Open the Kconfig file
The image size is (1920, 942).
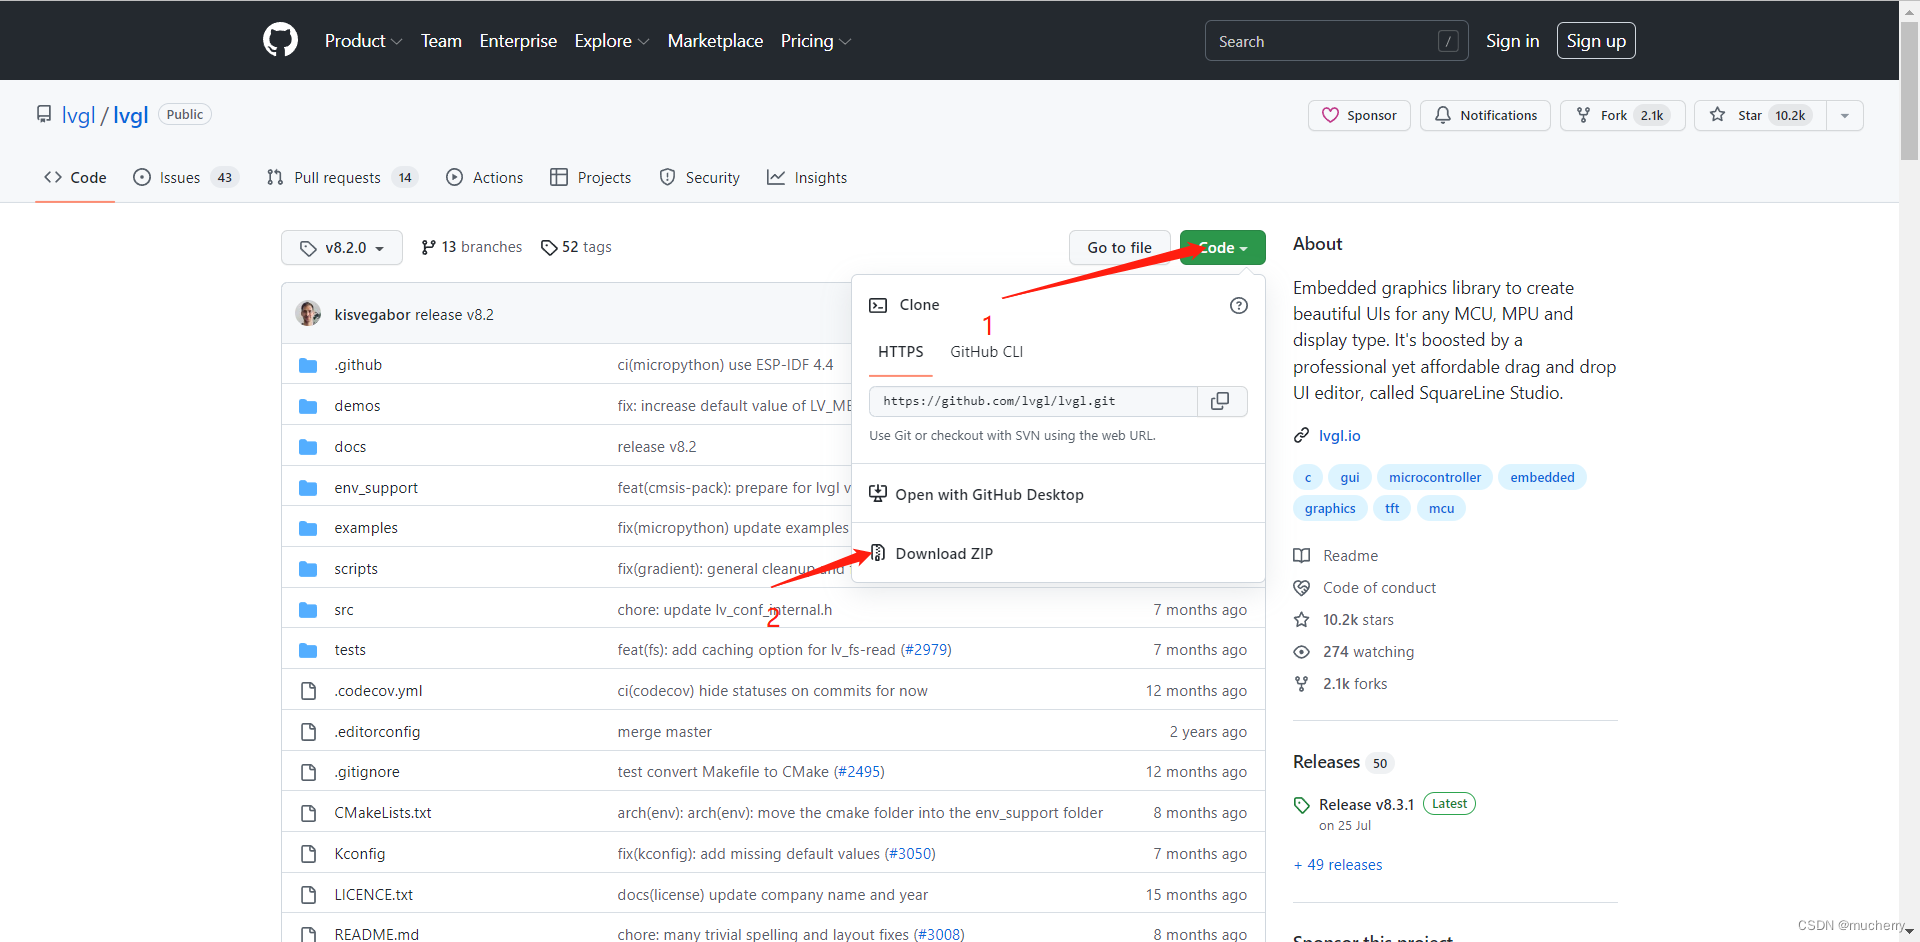360,854
